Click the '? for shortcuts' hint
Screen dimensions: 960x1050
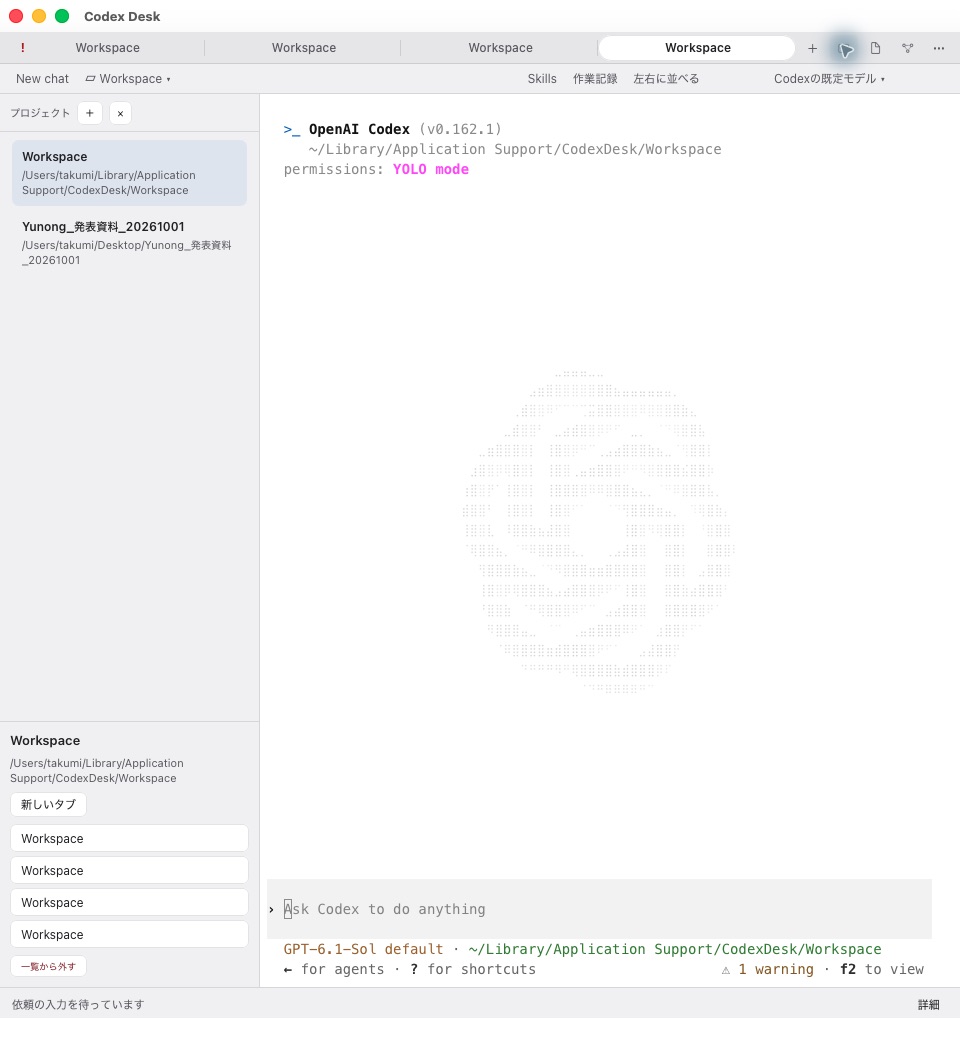[473, 969]
